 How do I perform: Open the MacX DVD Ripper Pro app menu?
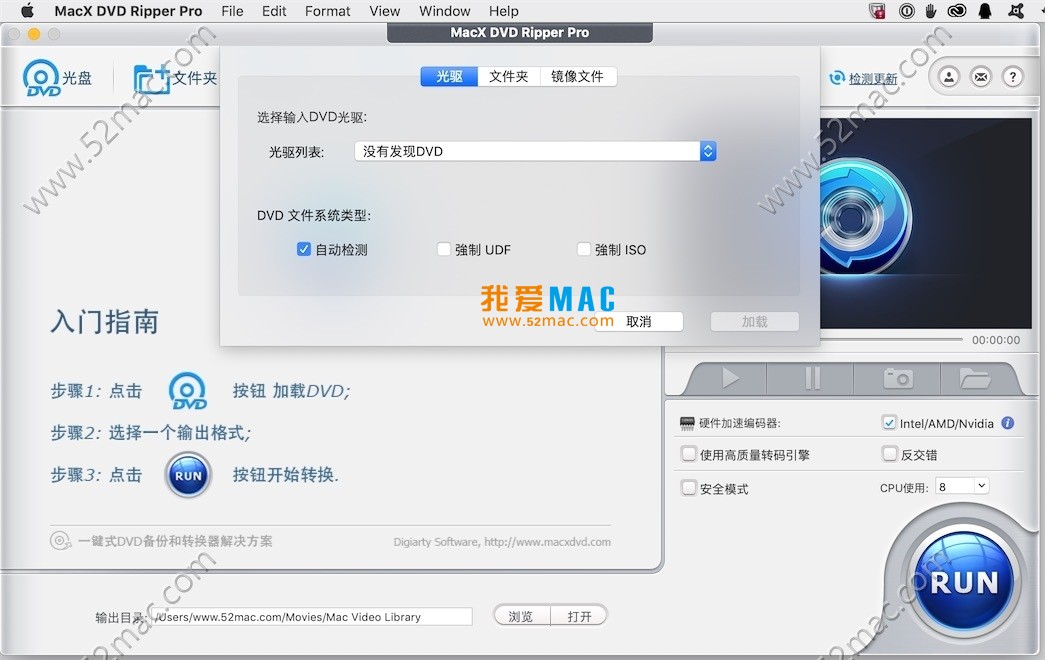pyautogui.click(x=128, y=11)
